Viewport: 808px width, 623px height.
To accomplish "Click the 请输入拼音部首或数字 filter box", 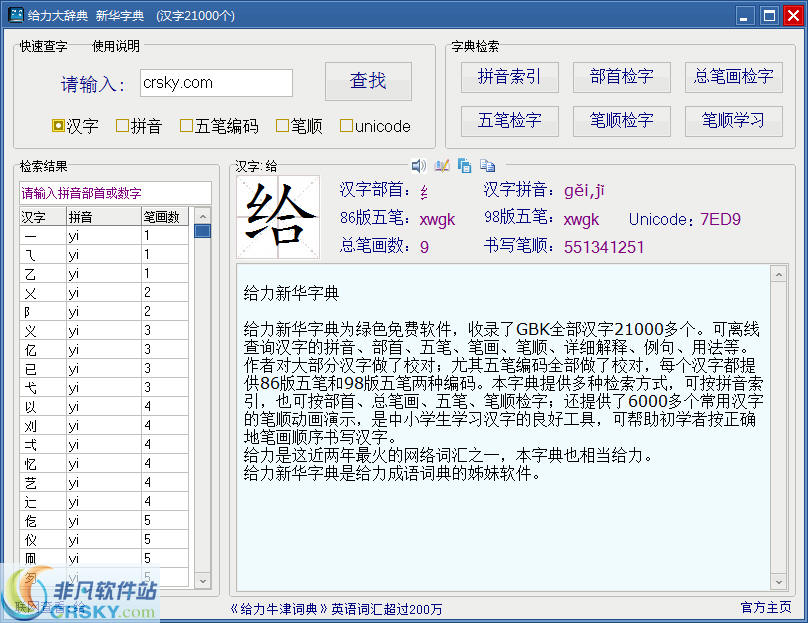I will (x=115, y=193).
